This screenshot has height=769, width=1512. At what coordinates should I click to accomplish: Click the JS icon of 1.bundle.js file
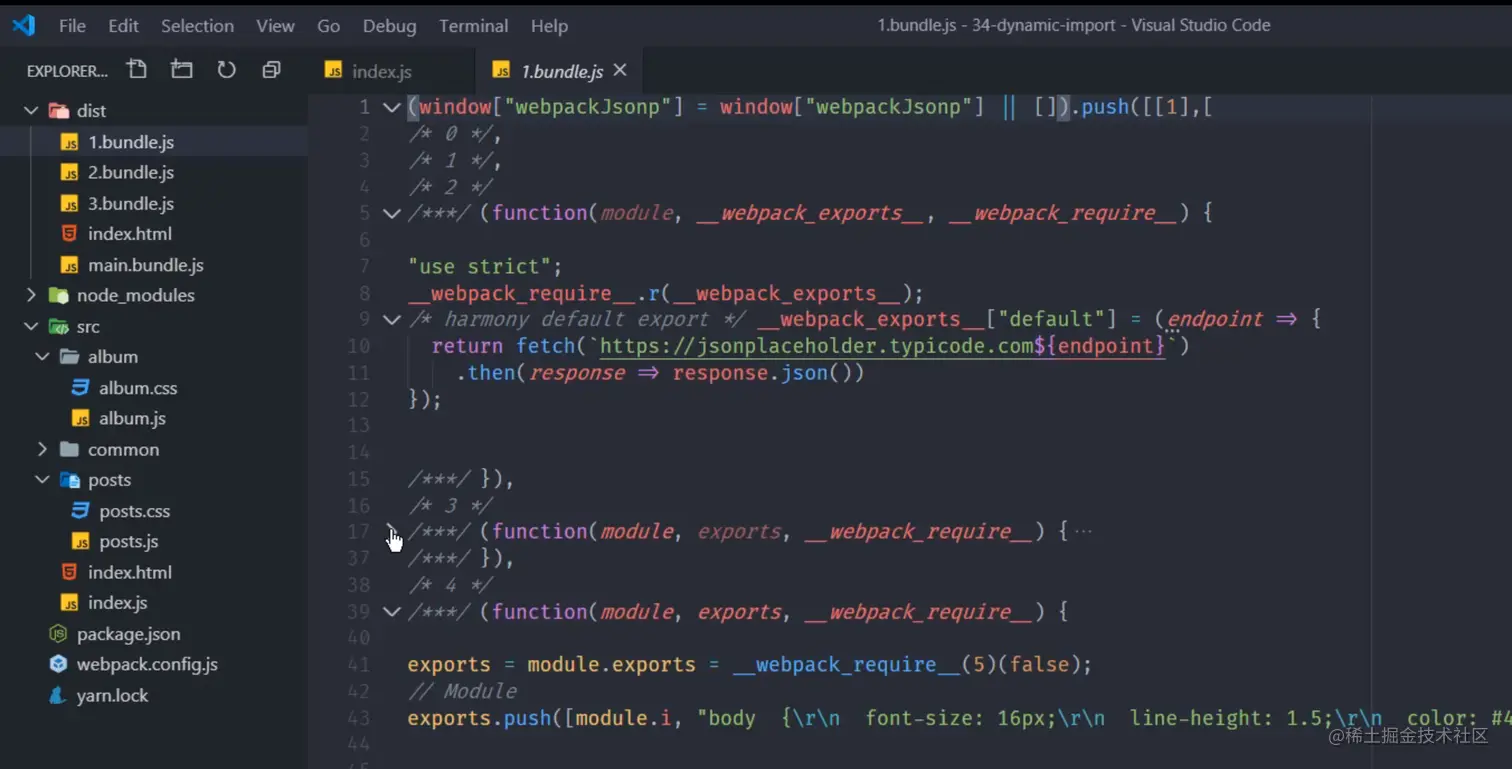click(x=70, y=142)
